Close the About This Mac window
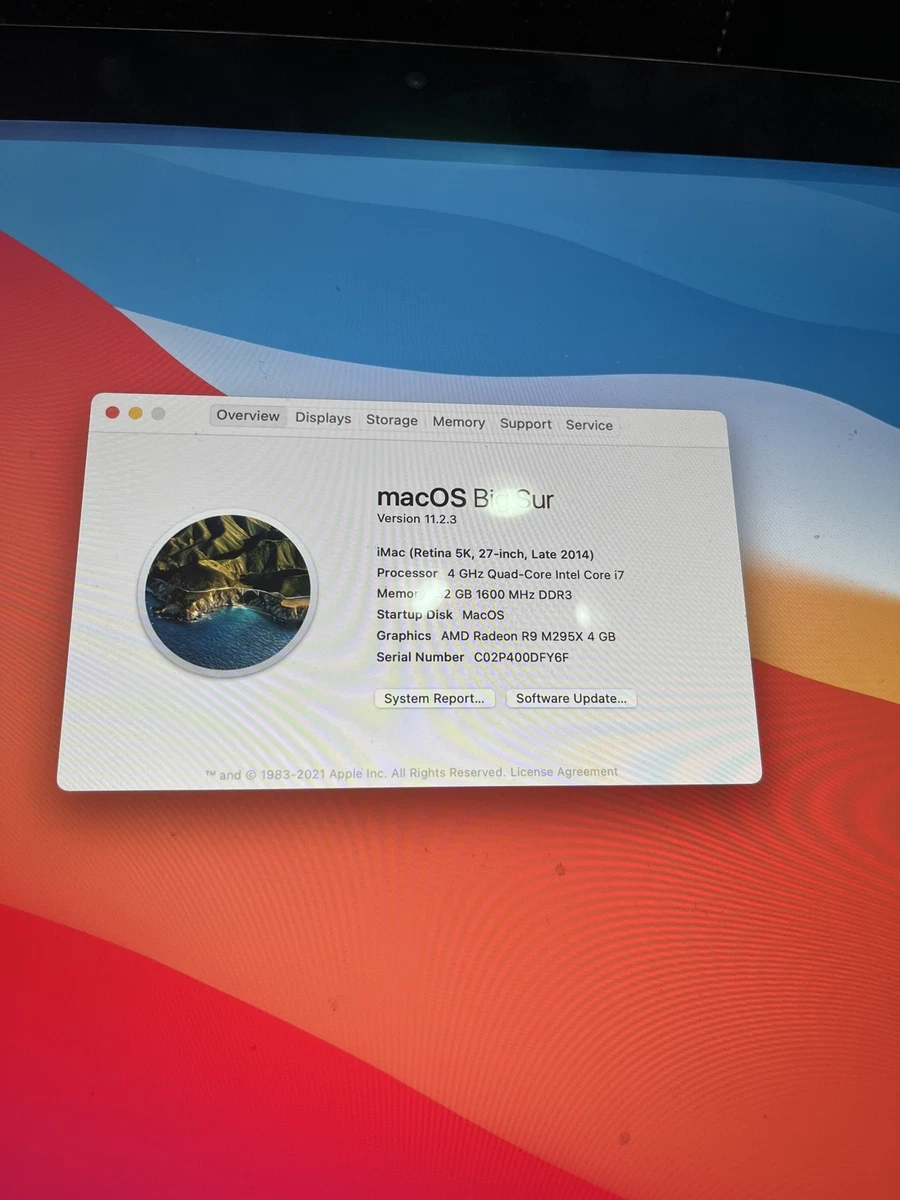This screenshot has height=1200, width=900. point(112,412)
